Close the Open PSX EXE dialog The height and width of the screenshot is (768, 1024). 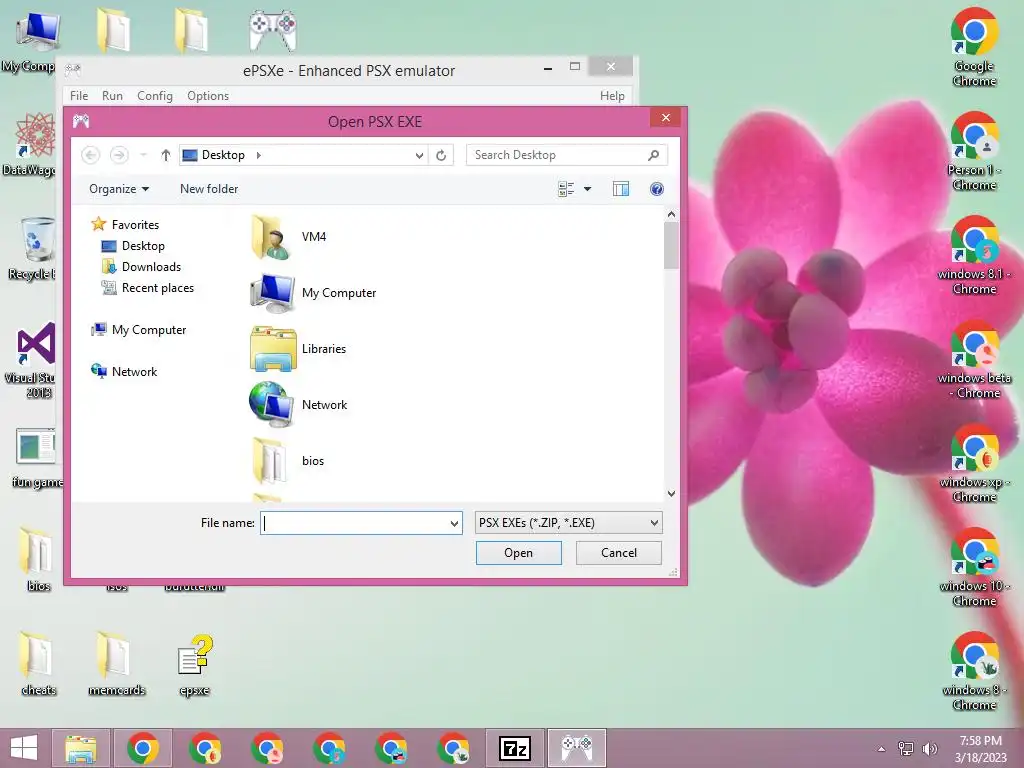pyautogui.click(x=665, y=118)
